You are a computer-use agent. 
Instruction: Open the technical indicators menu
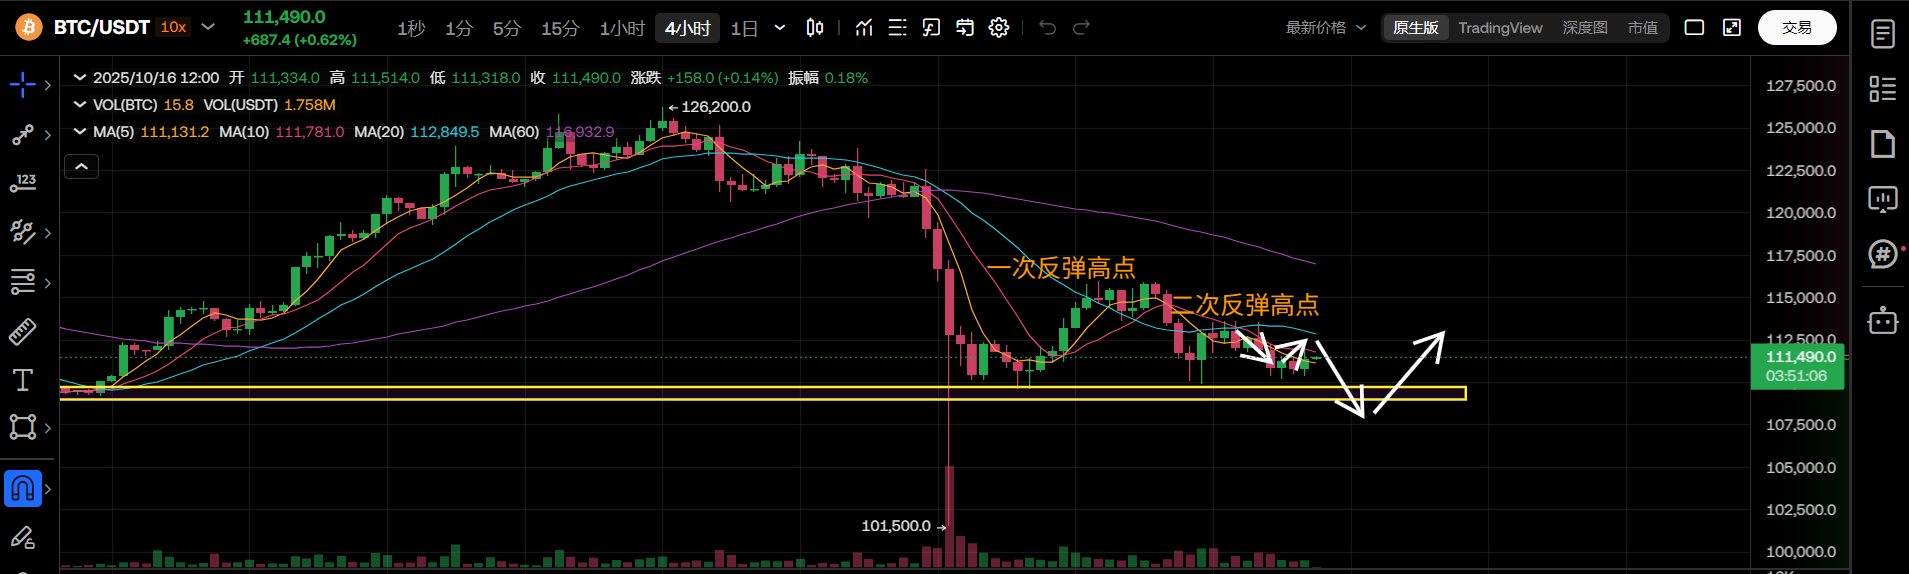864,28
